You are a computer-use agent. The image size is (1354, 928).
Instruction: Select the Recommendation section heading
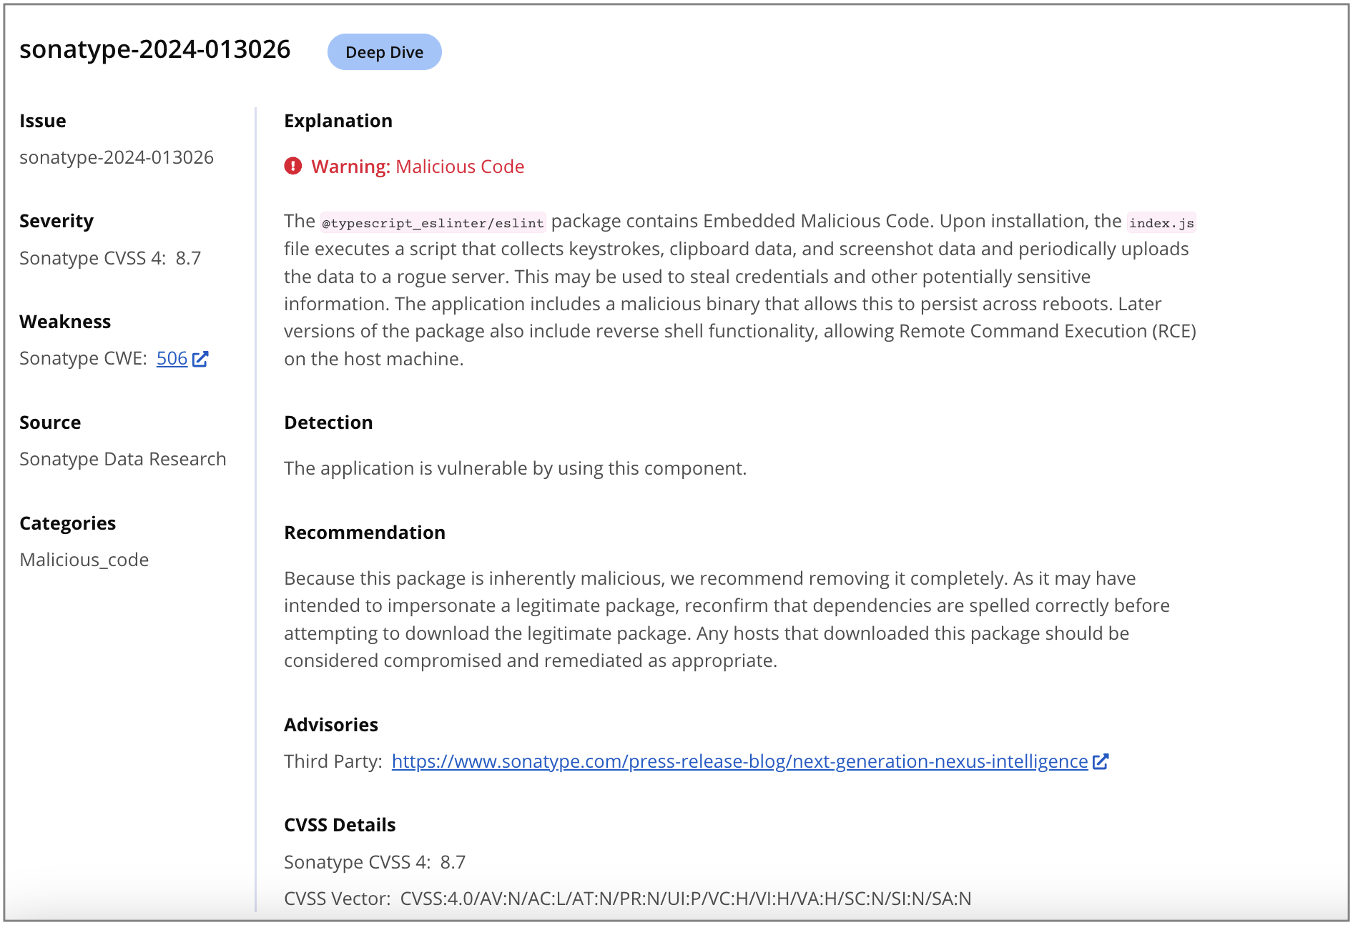point(364,533)
